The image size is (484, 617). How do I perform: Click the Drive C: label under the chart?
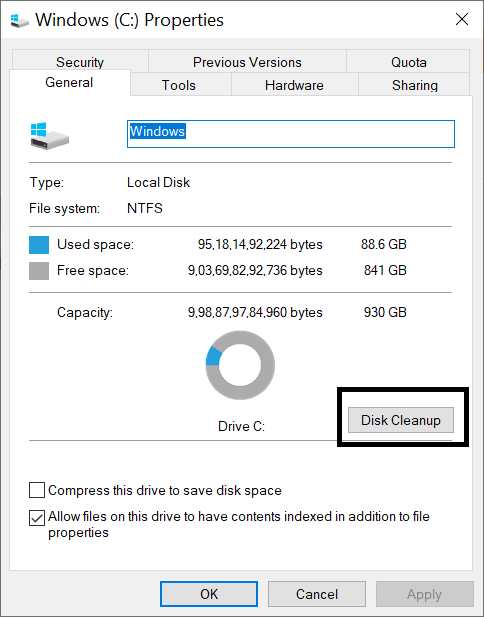pos(242,426)
